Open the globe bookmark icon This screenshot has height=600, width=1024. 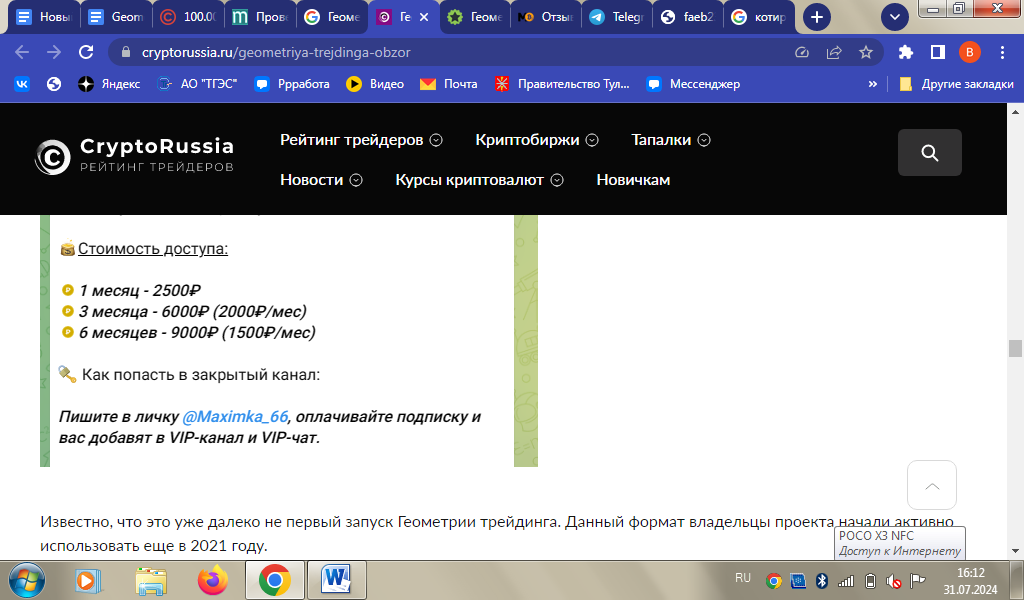[54, 84]
